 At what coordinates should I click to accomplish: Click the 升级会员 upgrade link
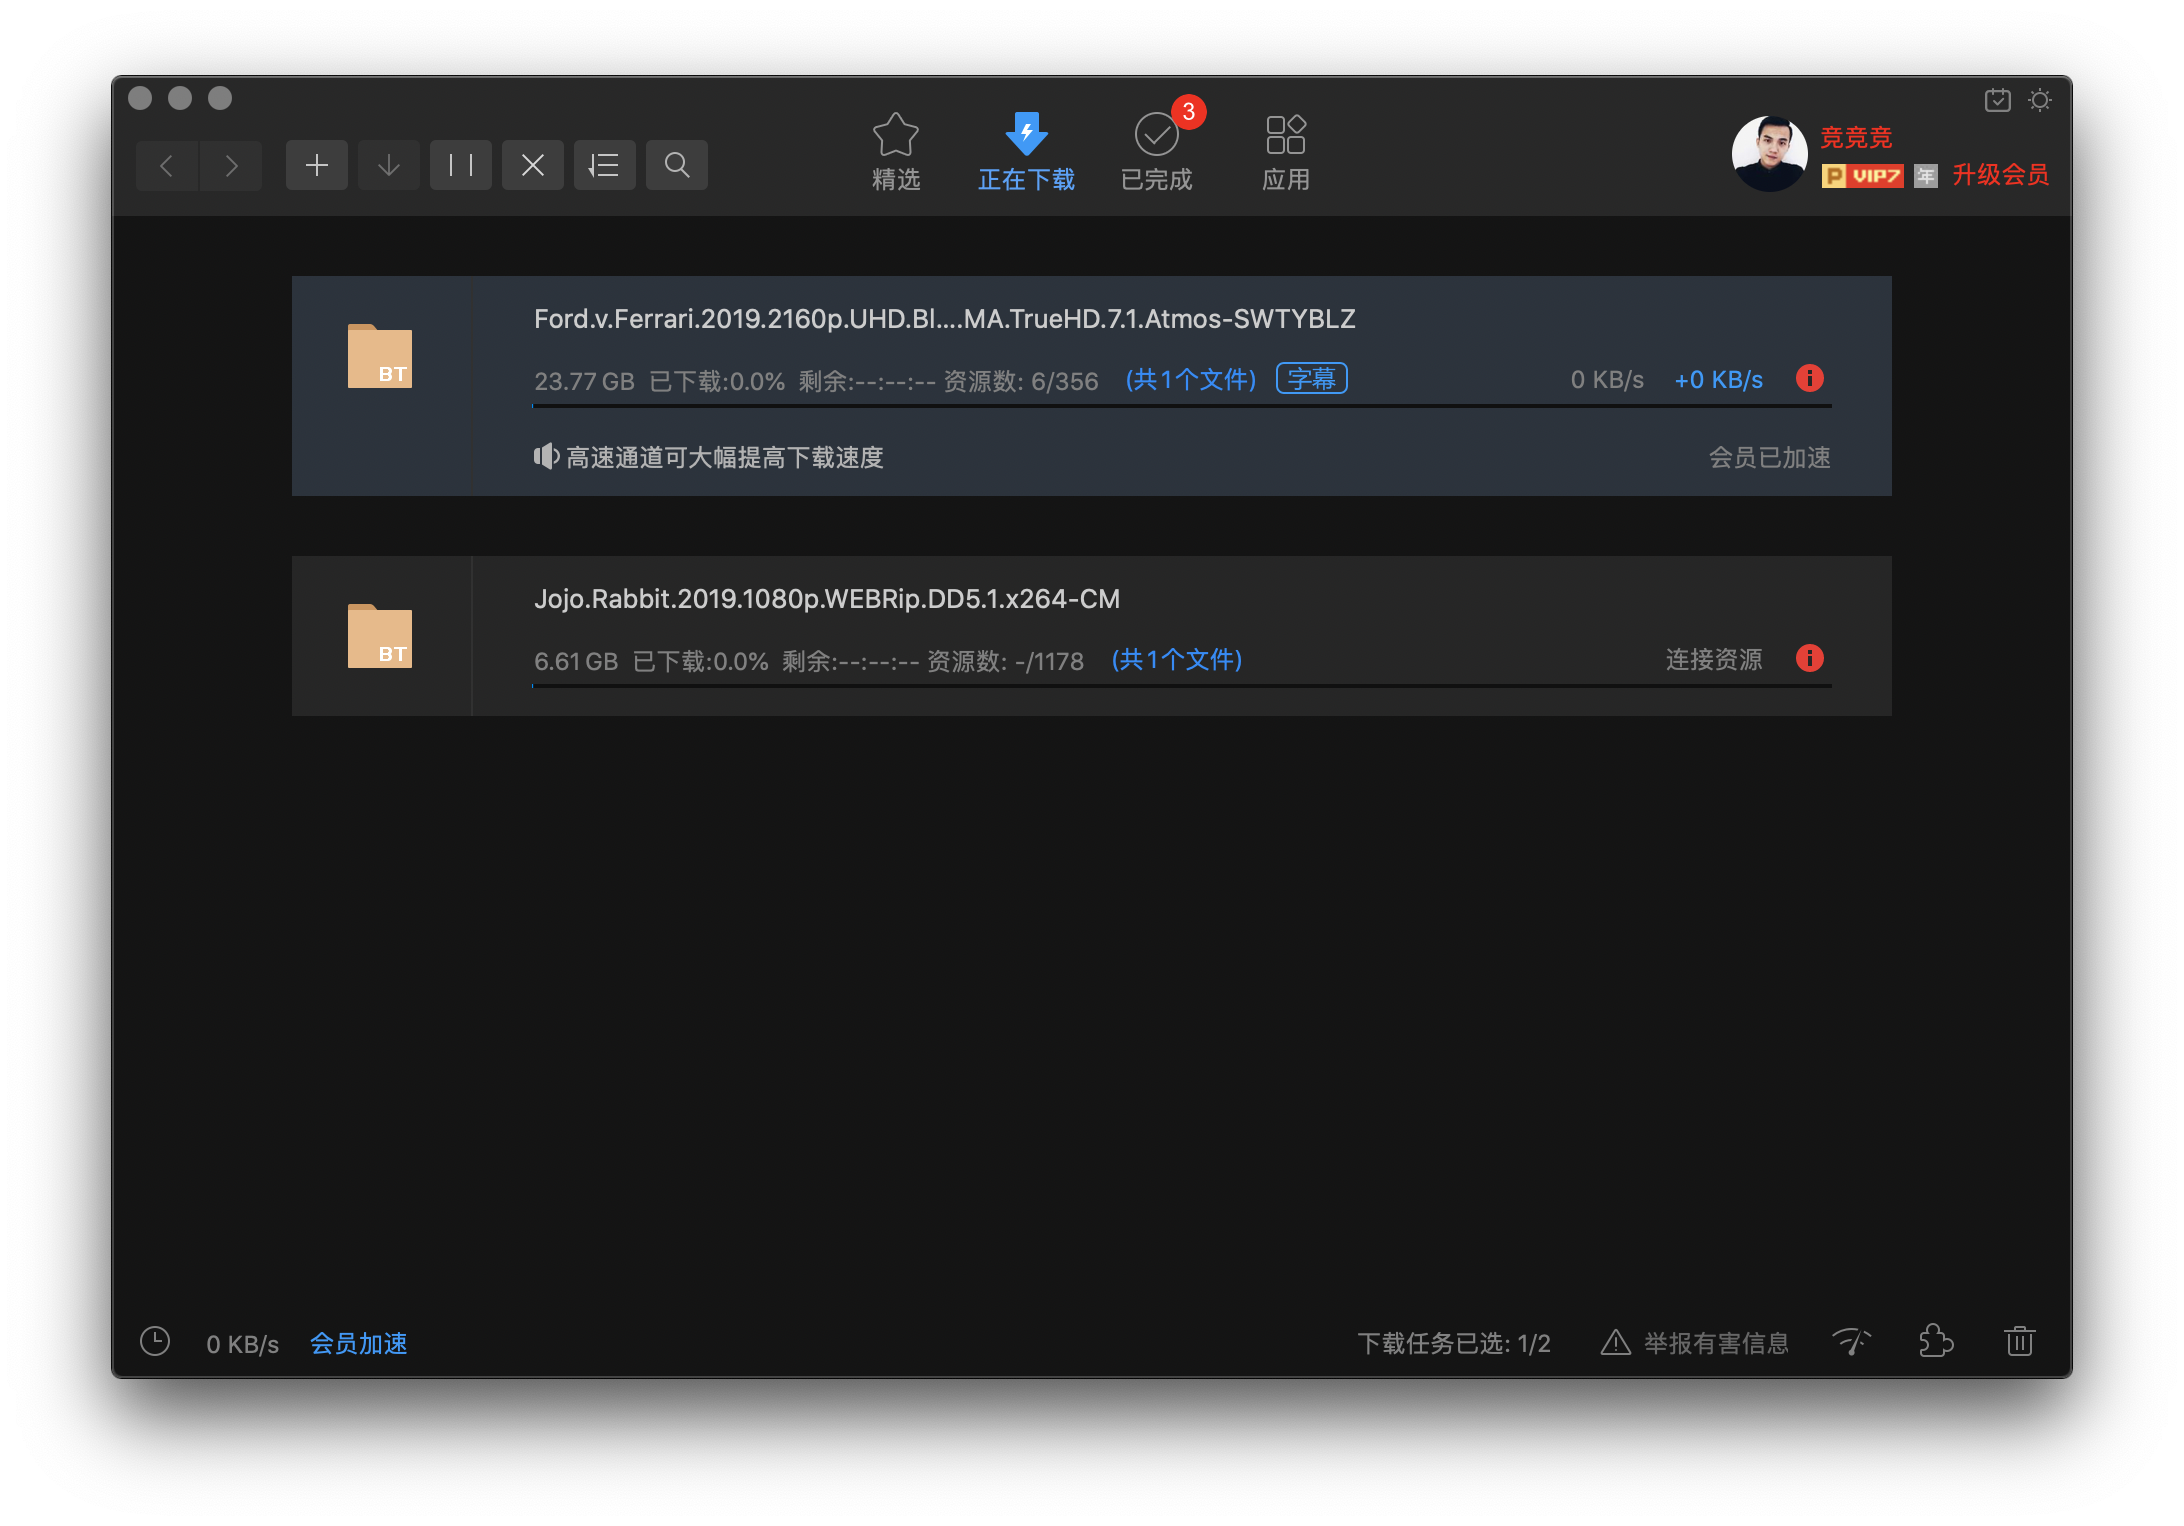pyautogui.click(x=2000, y=175)
